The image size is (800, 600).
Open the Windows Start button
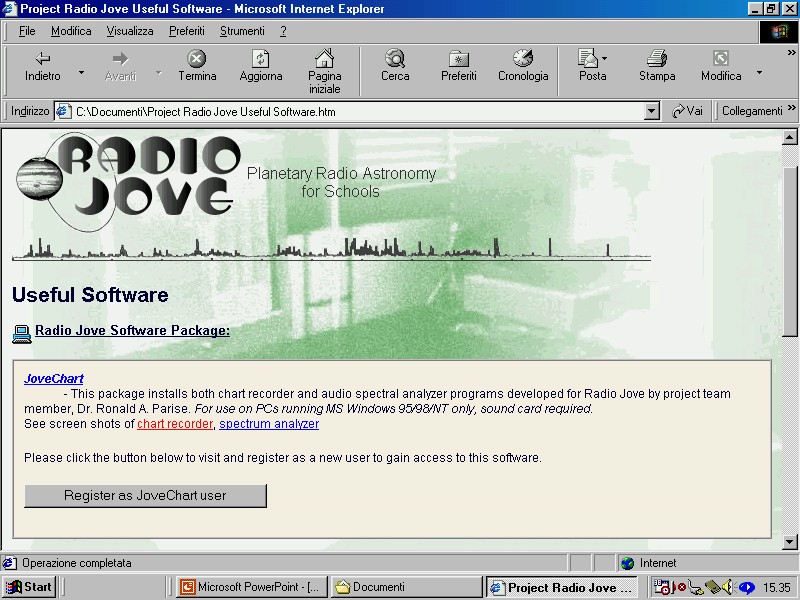coord(29,587)
